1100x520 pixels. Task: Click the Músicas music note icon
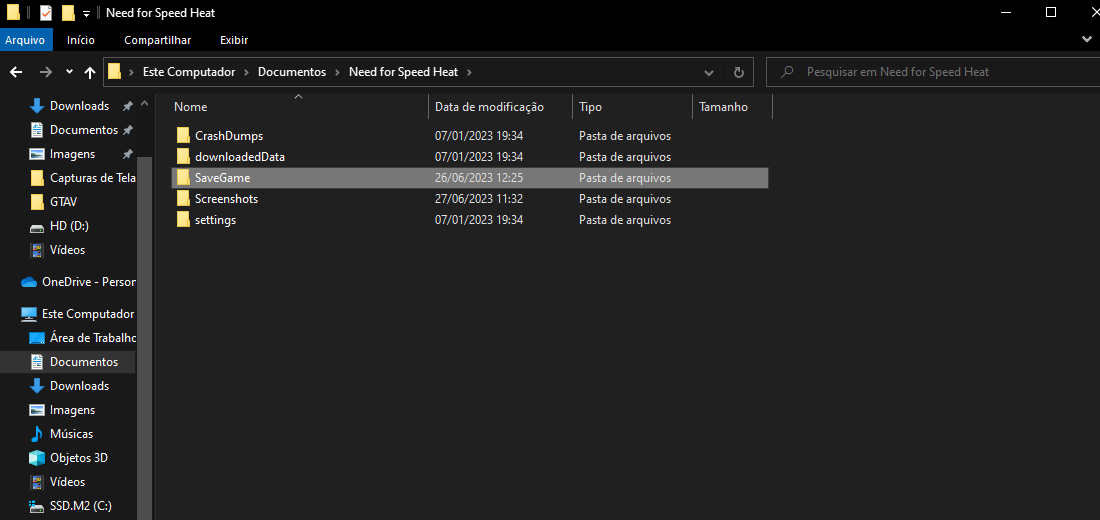(37, 434)
